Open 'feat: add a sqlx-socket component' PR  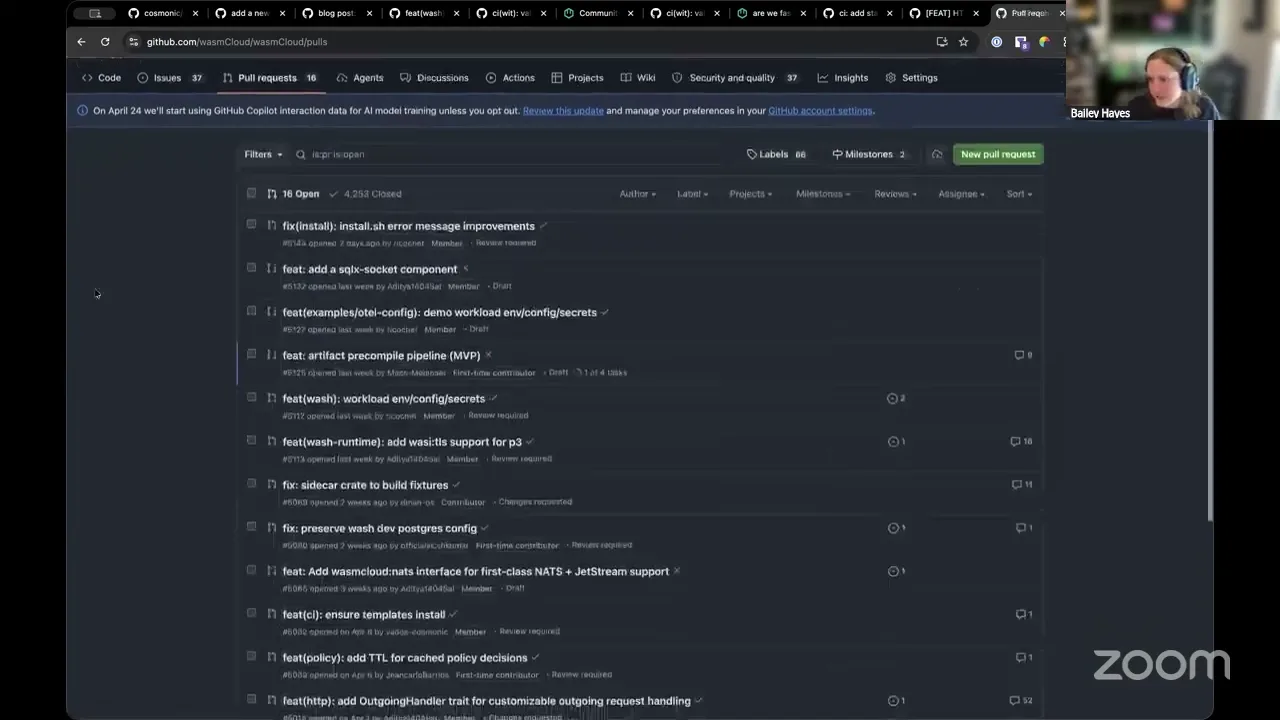click(x=369, y=269)
